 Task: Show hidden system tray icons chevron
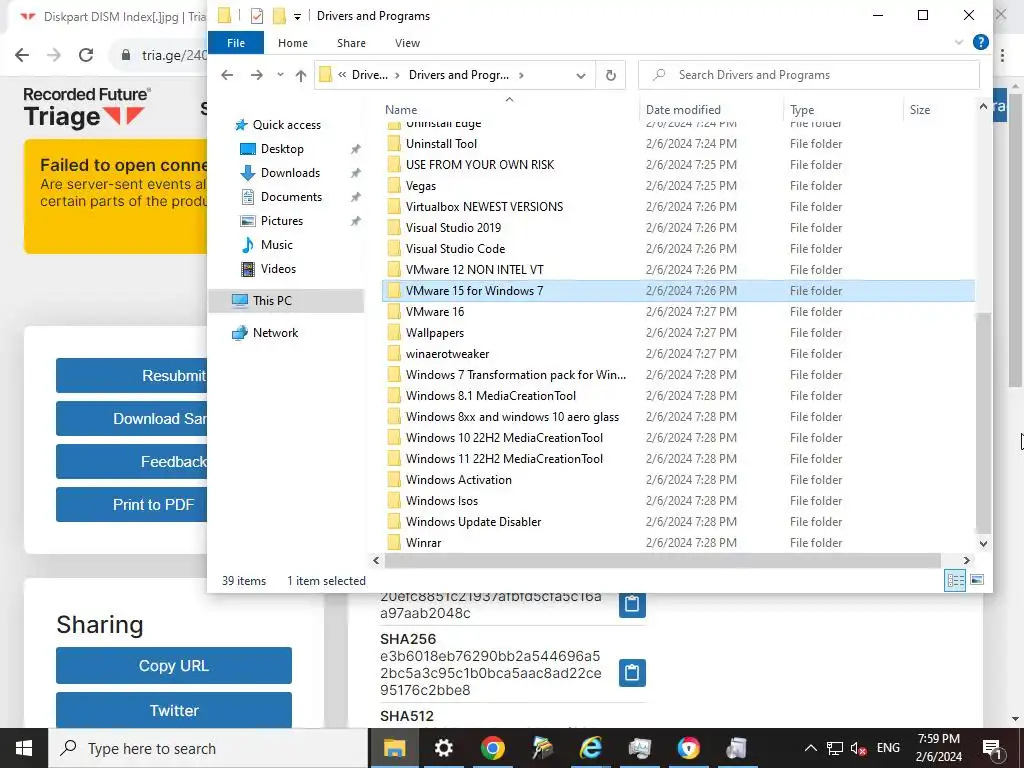coord(810,748)
